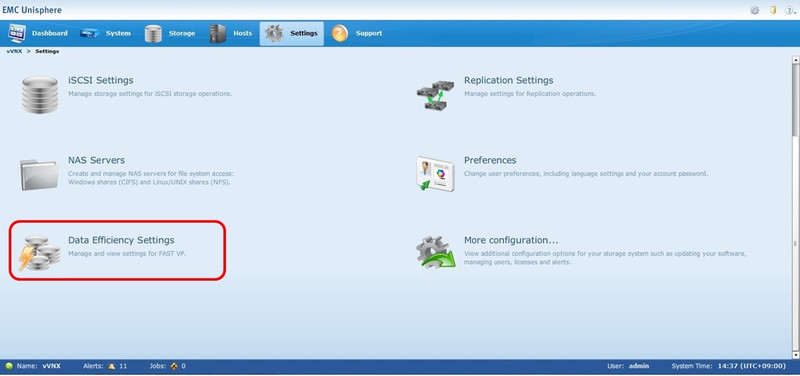
Task: Click the Storage disk stack icon
Action: (x=153, y=34)
